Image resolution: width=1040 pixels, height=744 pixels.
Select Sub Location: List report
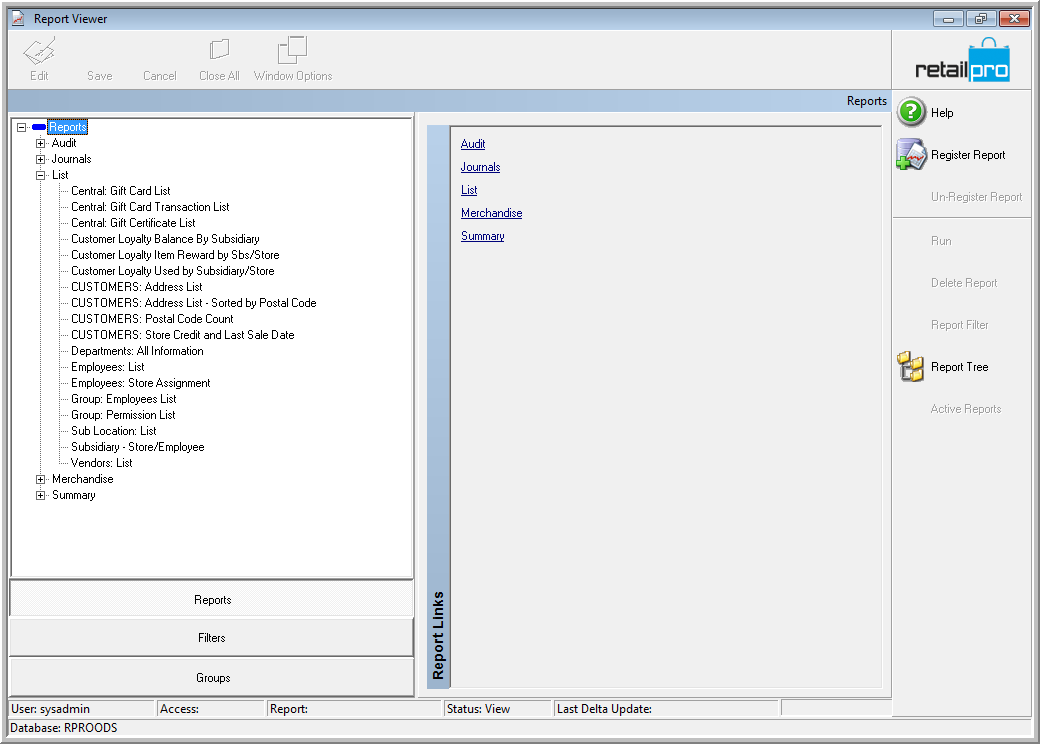coord(113,431)
